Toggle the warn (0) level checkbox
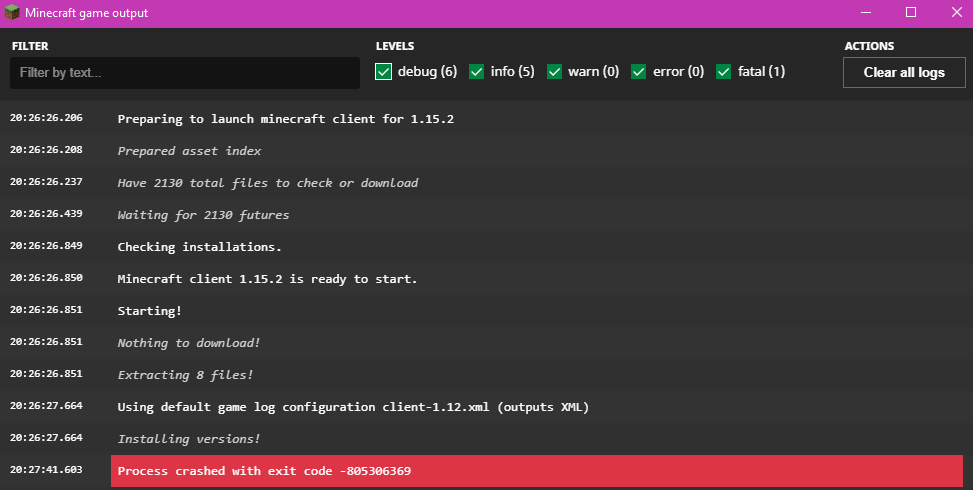 tap(554, 72)
